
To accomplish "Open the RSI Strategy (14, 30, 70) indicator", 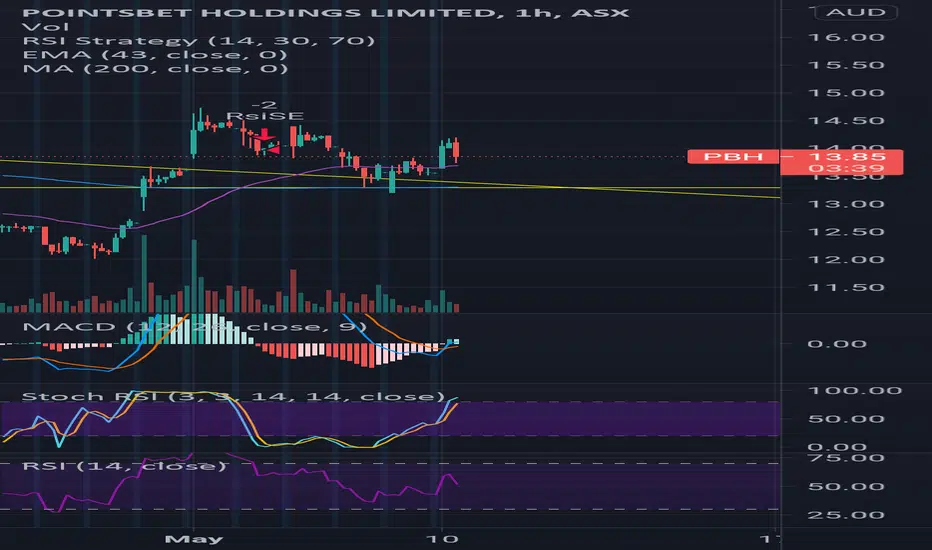I will point(199,40).
